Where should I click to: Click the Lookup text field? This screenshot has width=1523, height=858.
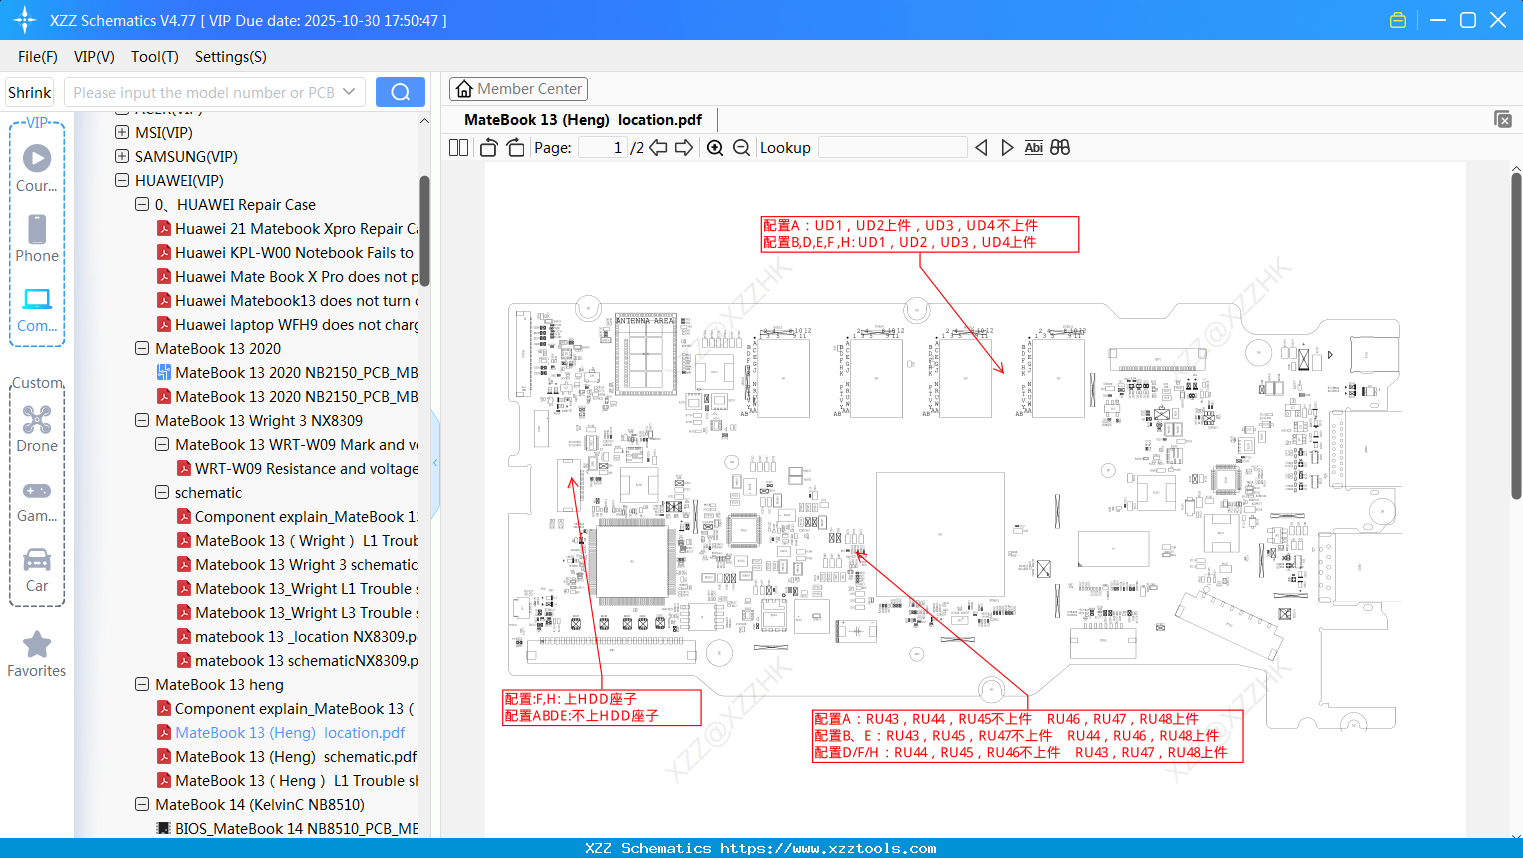[x=892, y=148]
